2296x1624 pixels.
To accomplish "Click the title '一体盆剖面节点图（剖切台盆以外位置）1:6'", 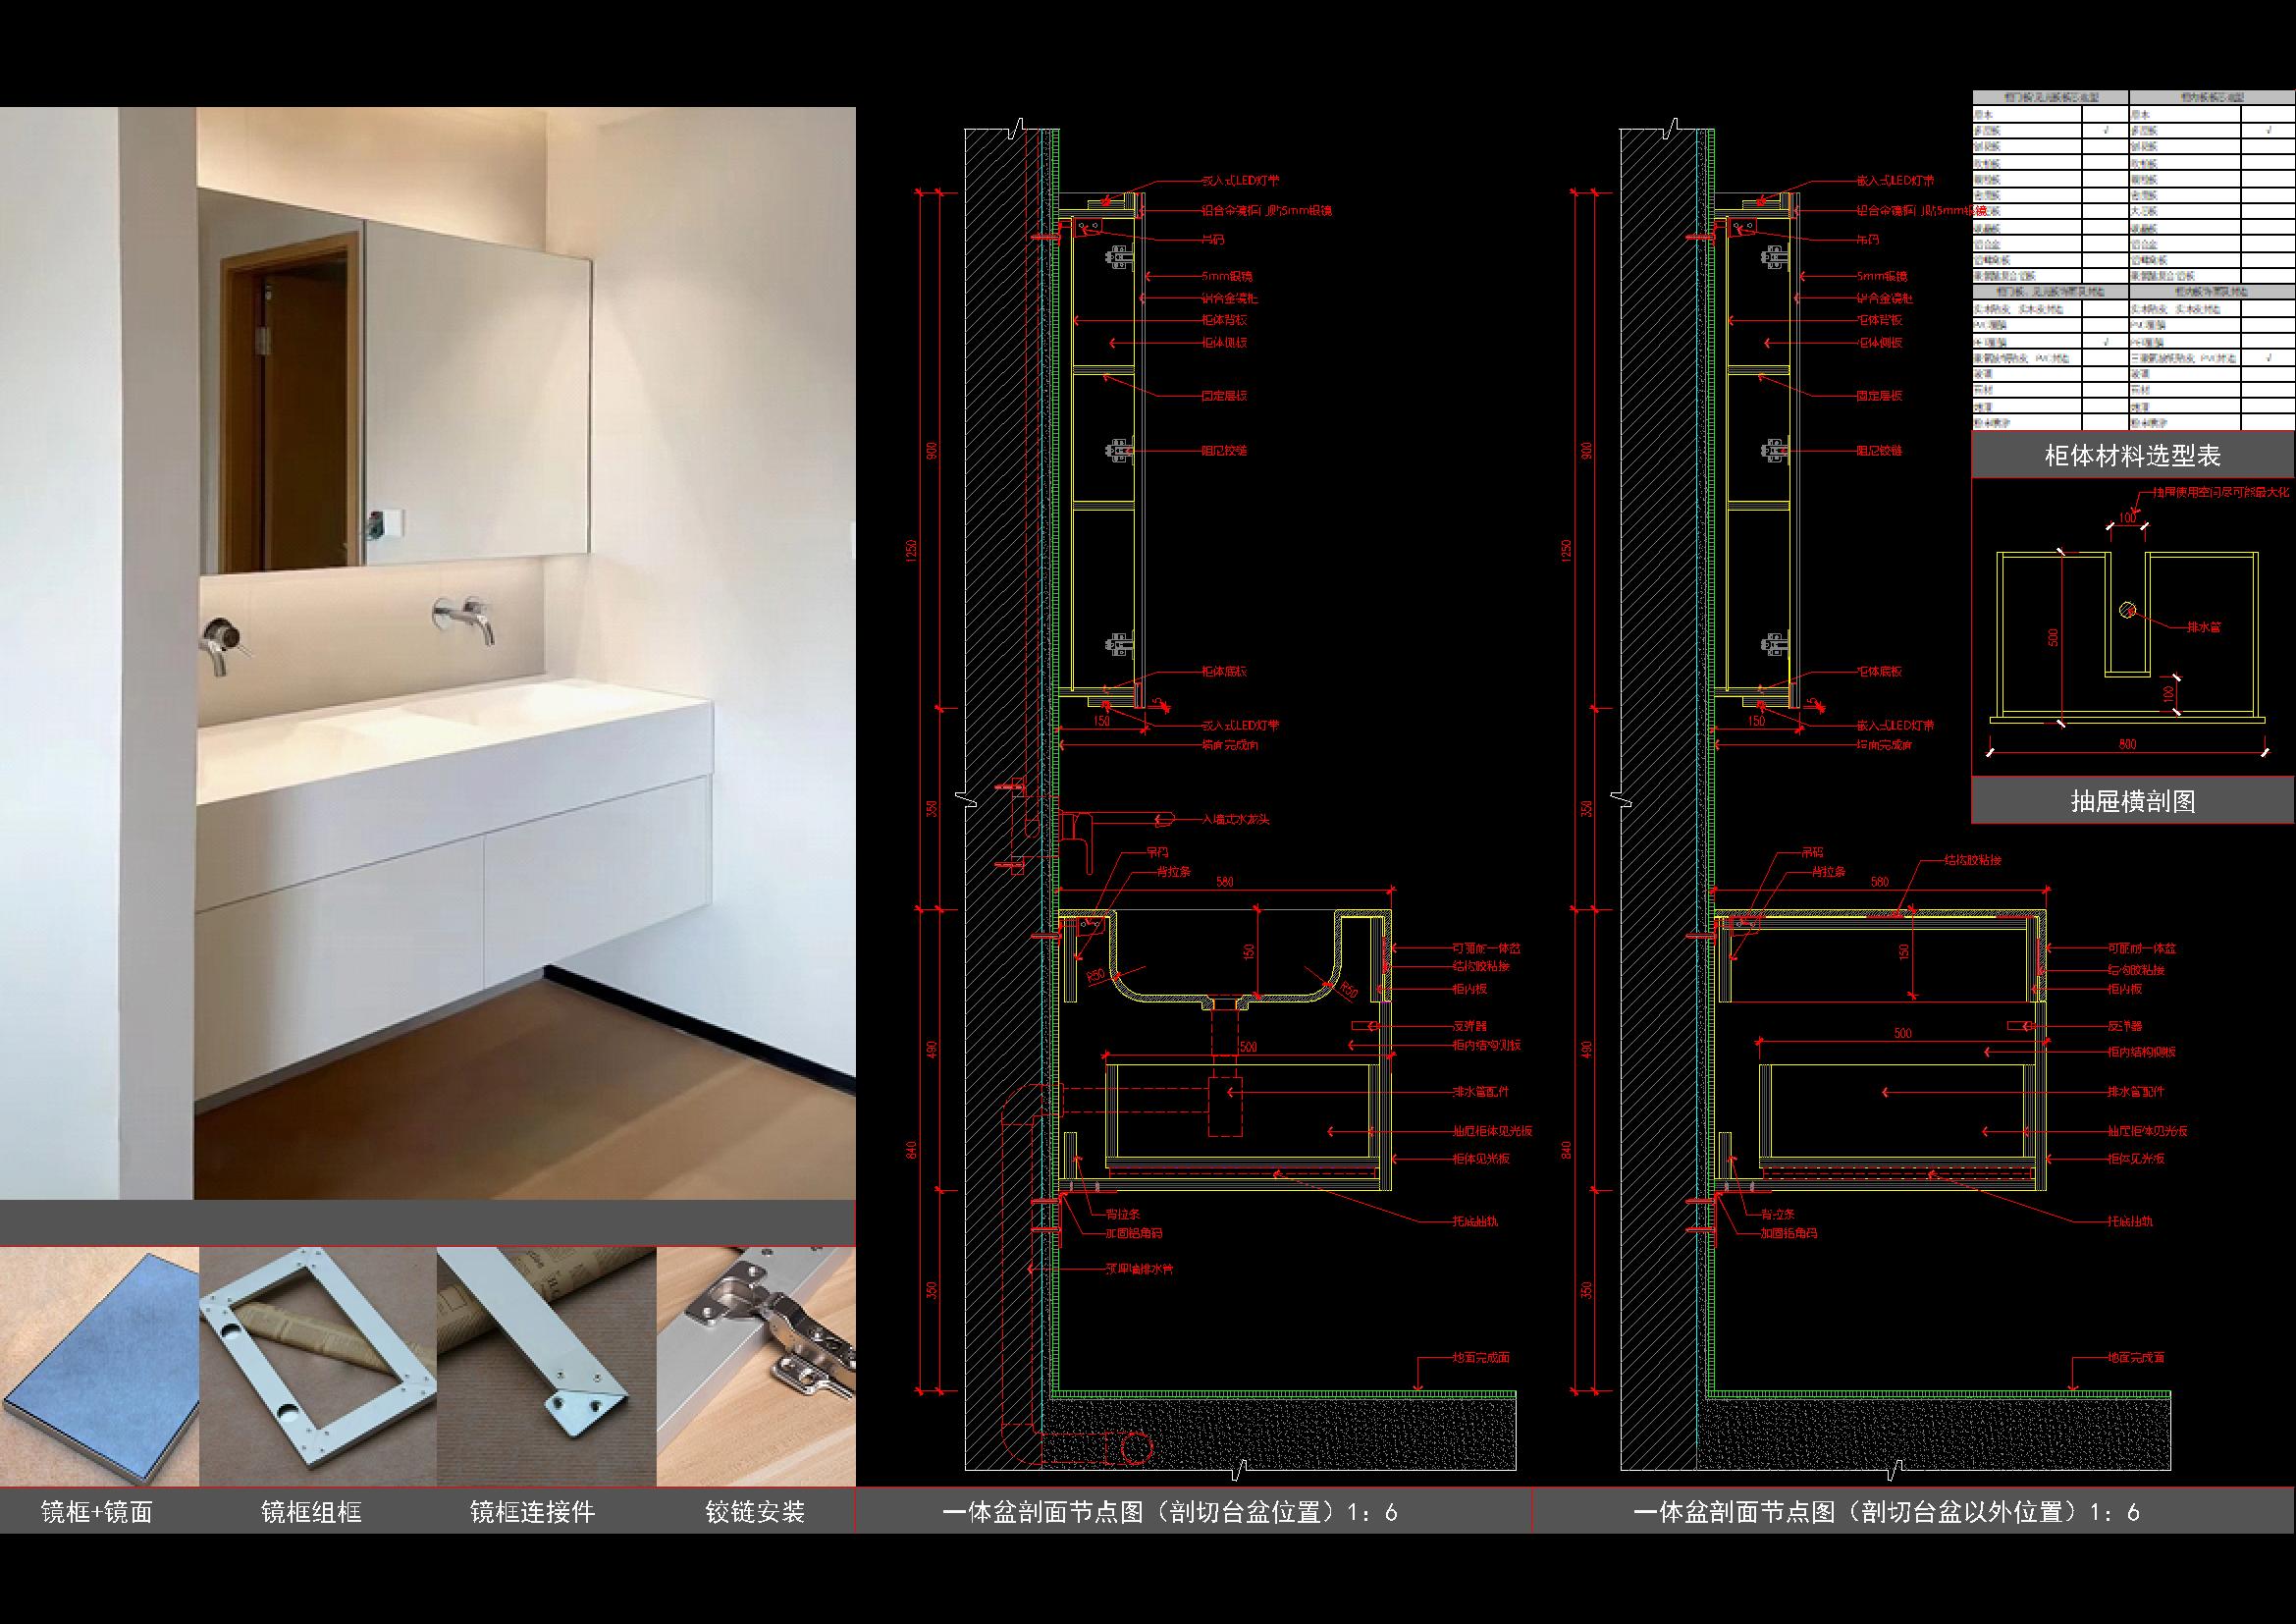I will point(1886,1511).
